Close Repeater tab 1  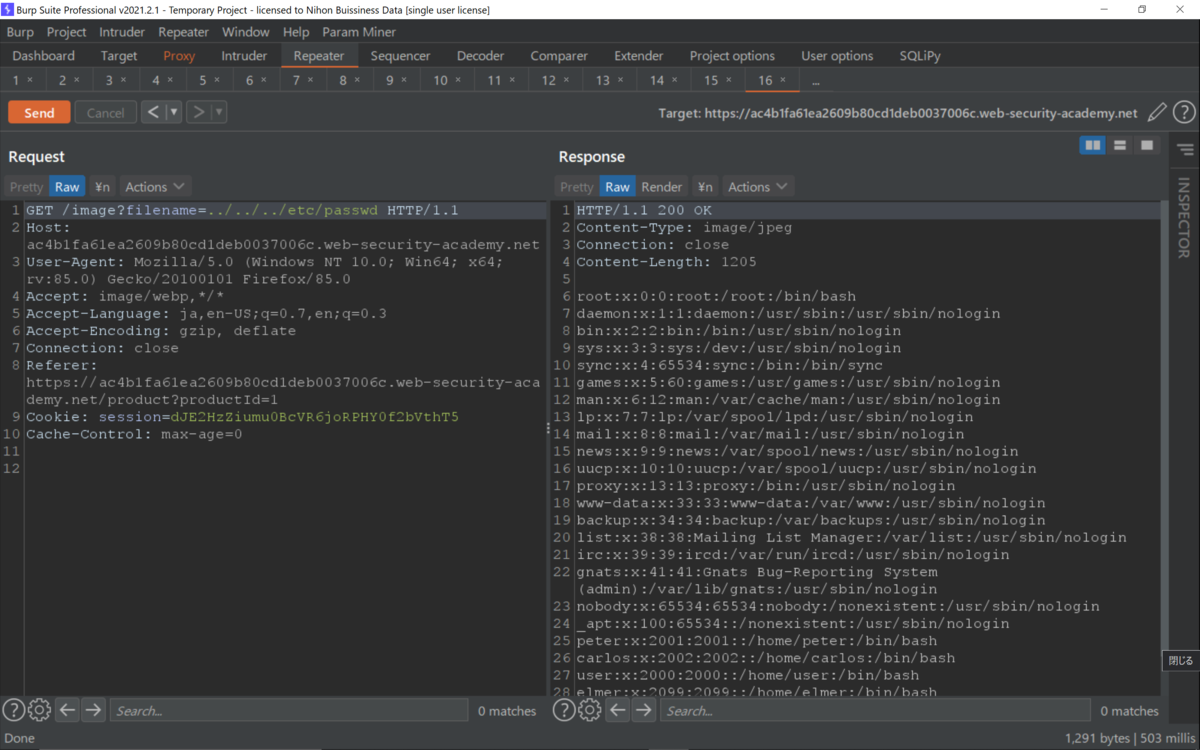click(30, 80)
